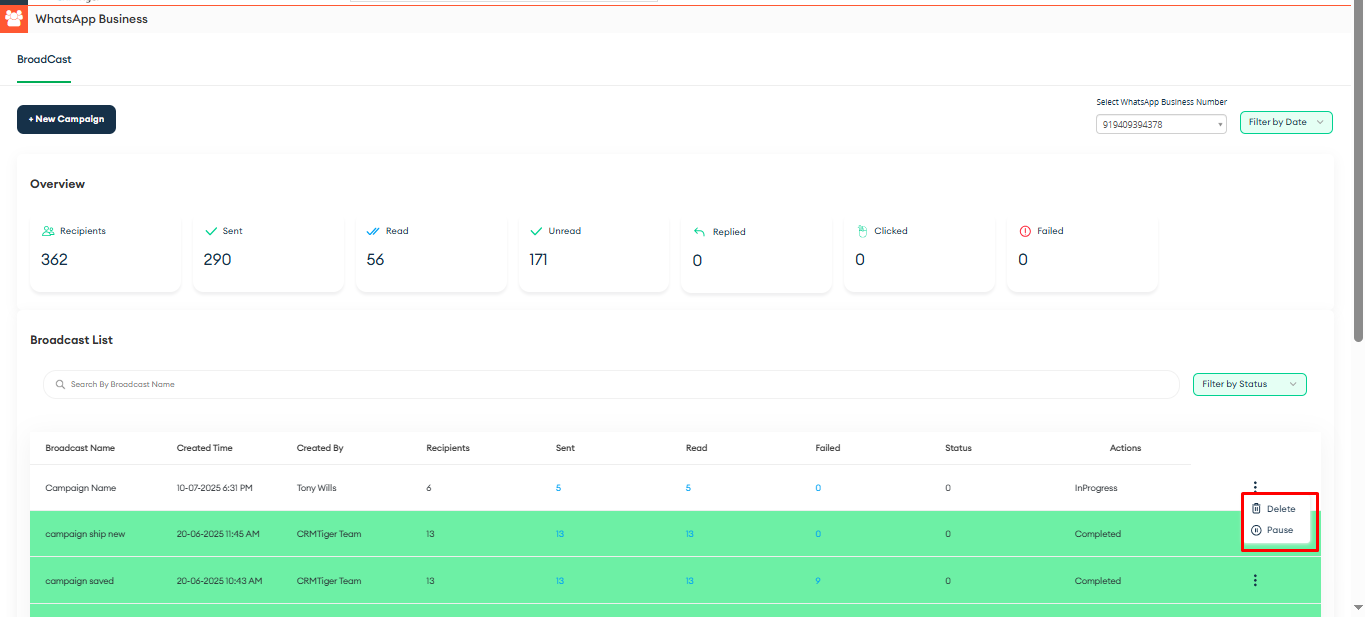Viewport: 1365px width, 617px height.
Task: Open the Failed count 0 link for campaign ship new
Action: pyautogui.click(x=818, y=534)
